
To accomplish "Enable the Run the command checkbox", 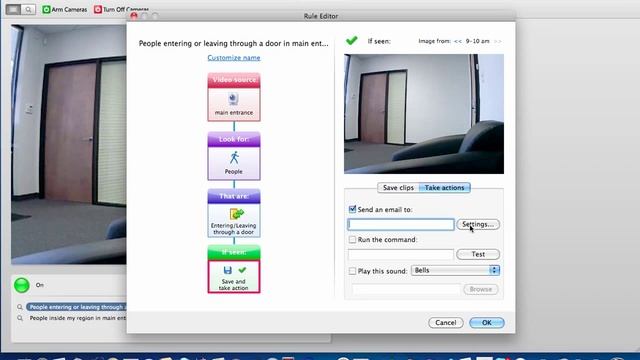I will pyautogui.click(x=352, y=240).
